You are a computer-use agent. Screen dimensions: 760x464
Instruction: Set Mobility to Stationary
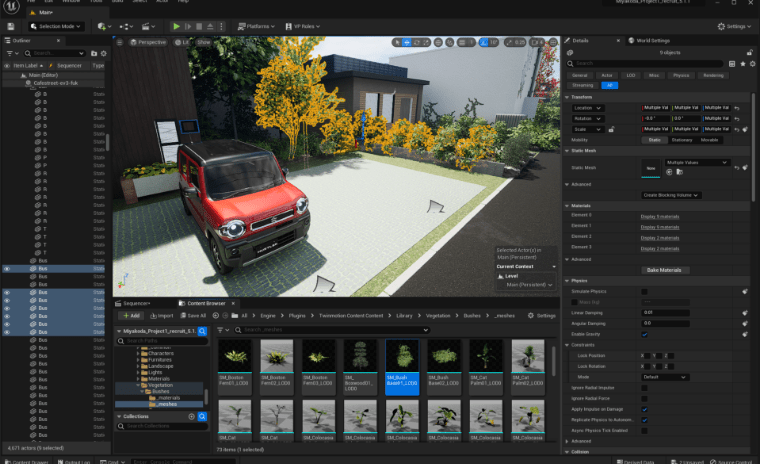tap(681, 140)
